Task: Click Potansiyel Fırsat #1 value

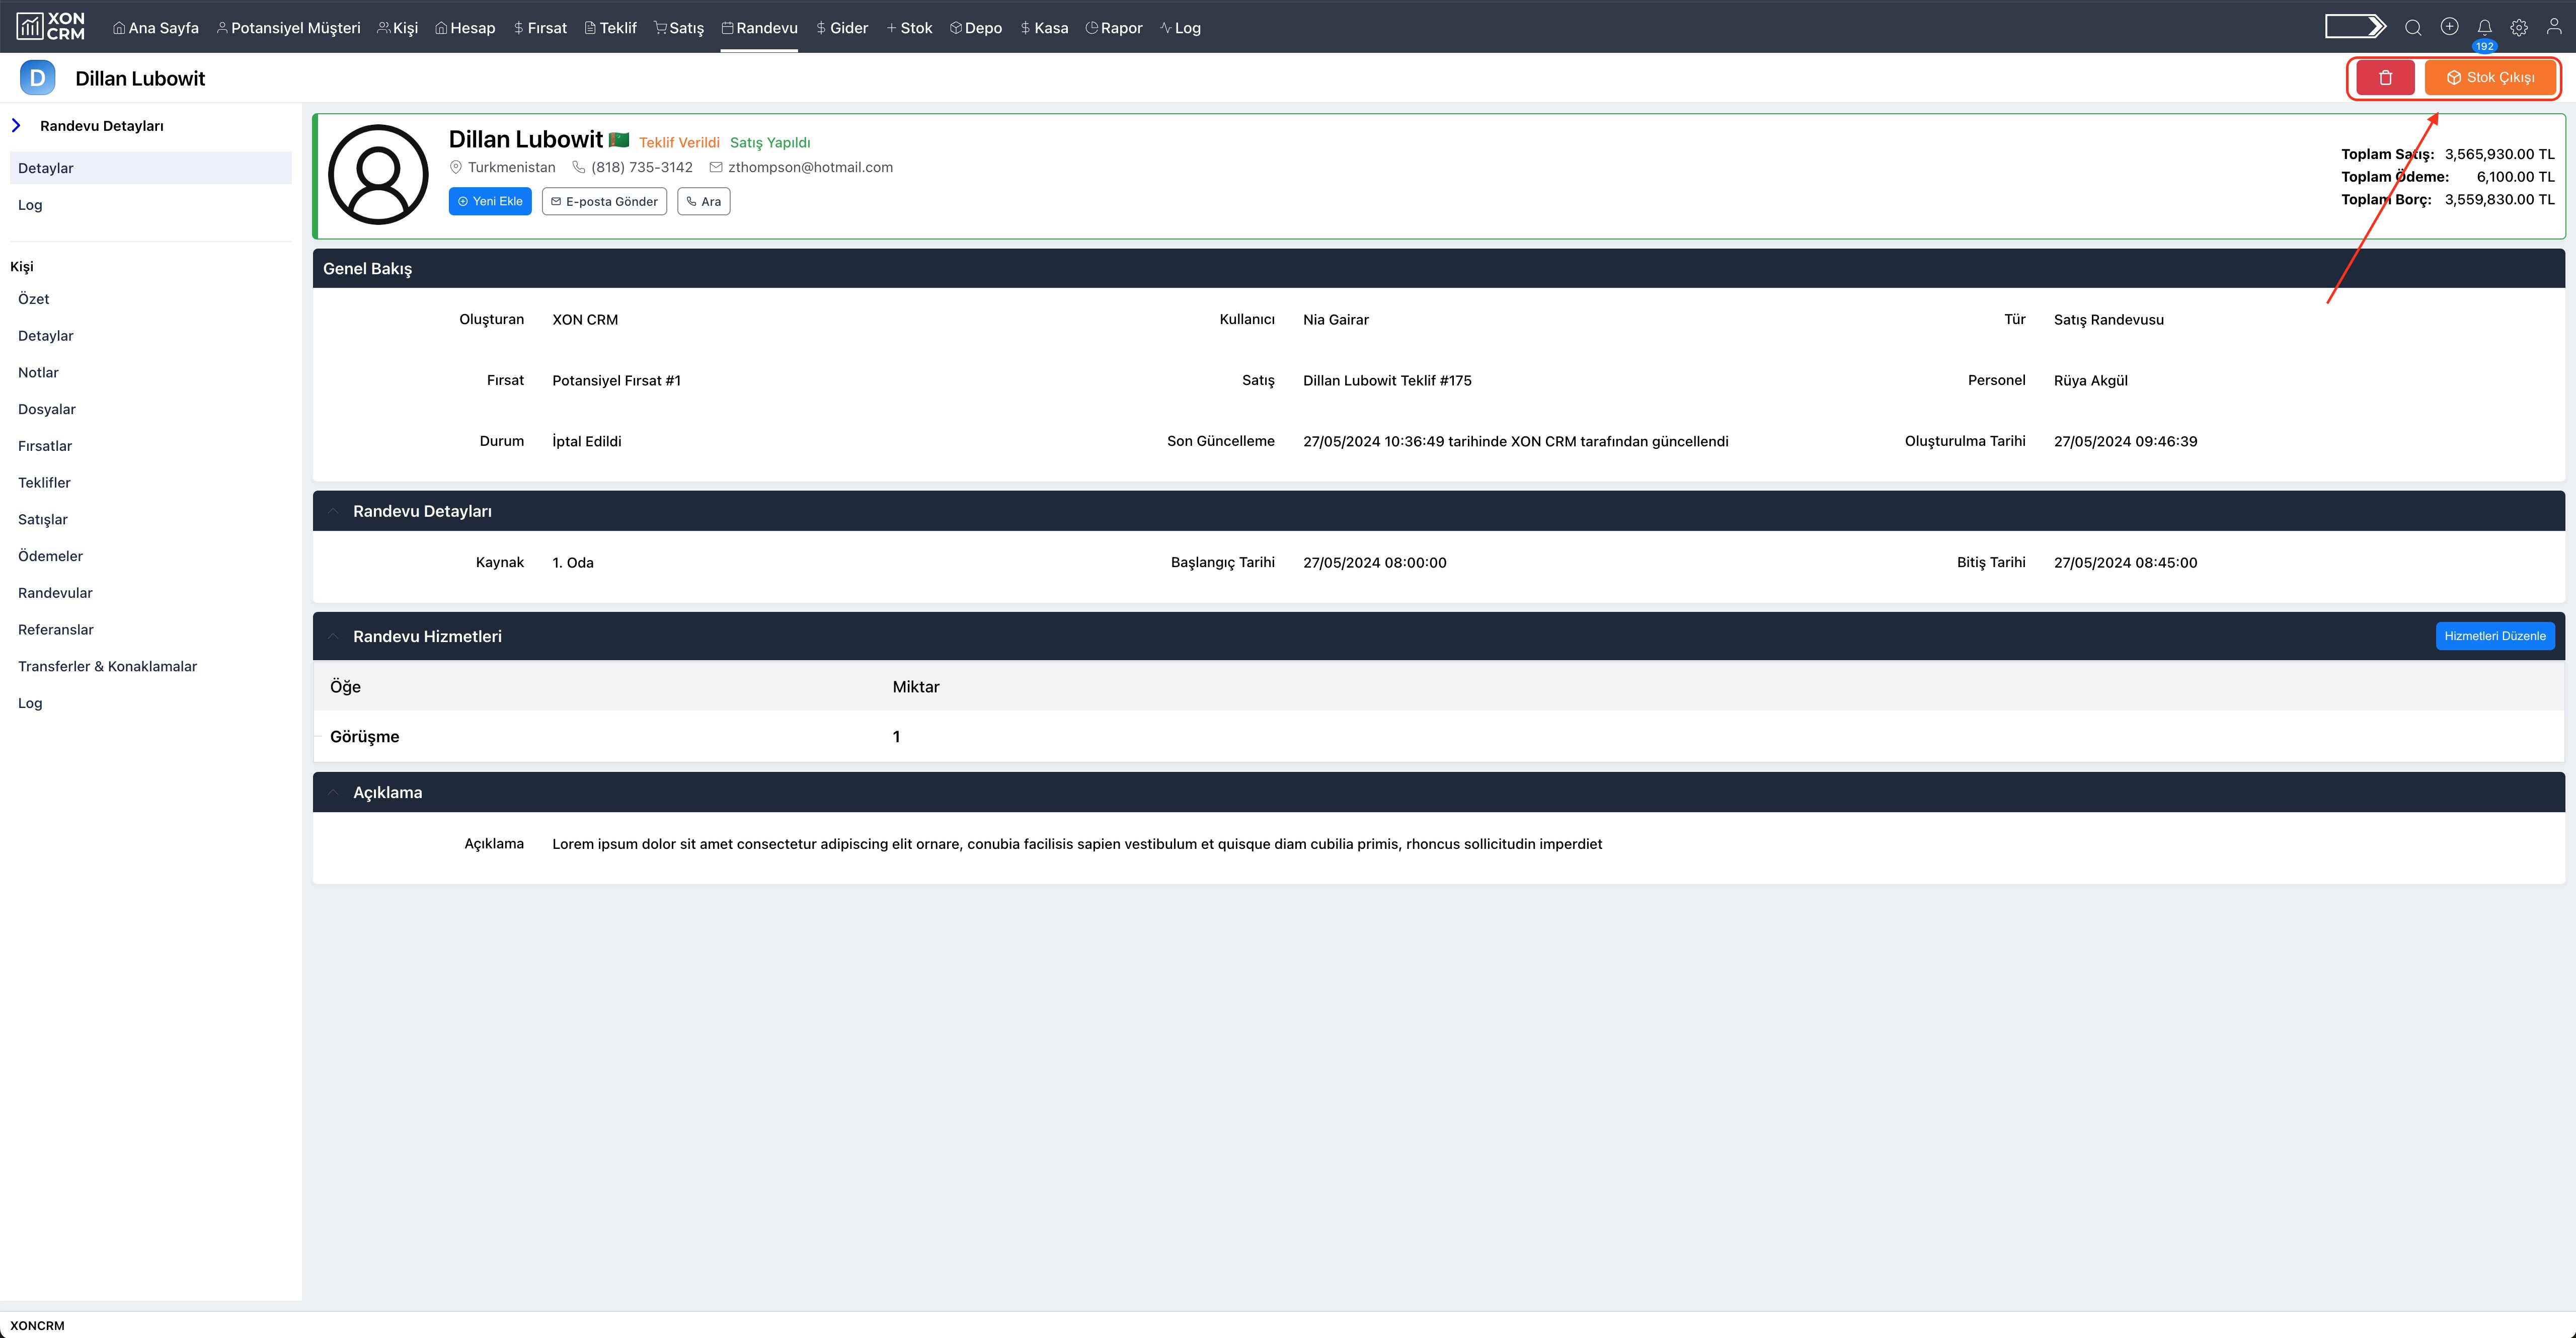Action: (x=616, y=380)
